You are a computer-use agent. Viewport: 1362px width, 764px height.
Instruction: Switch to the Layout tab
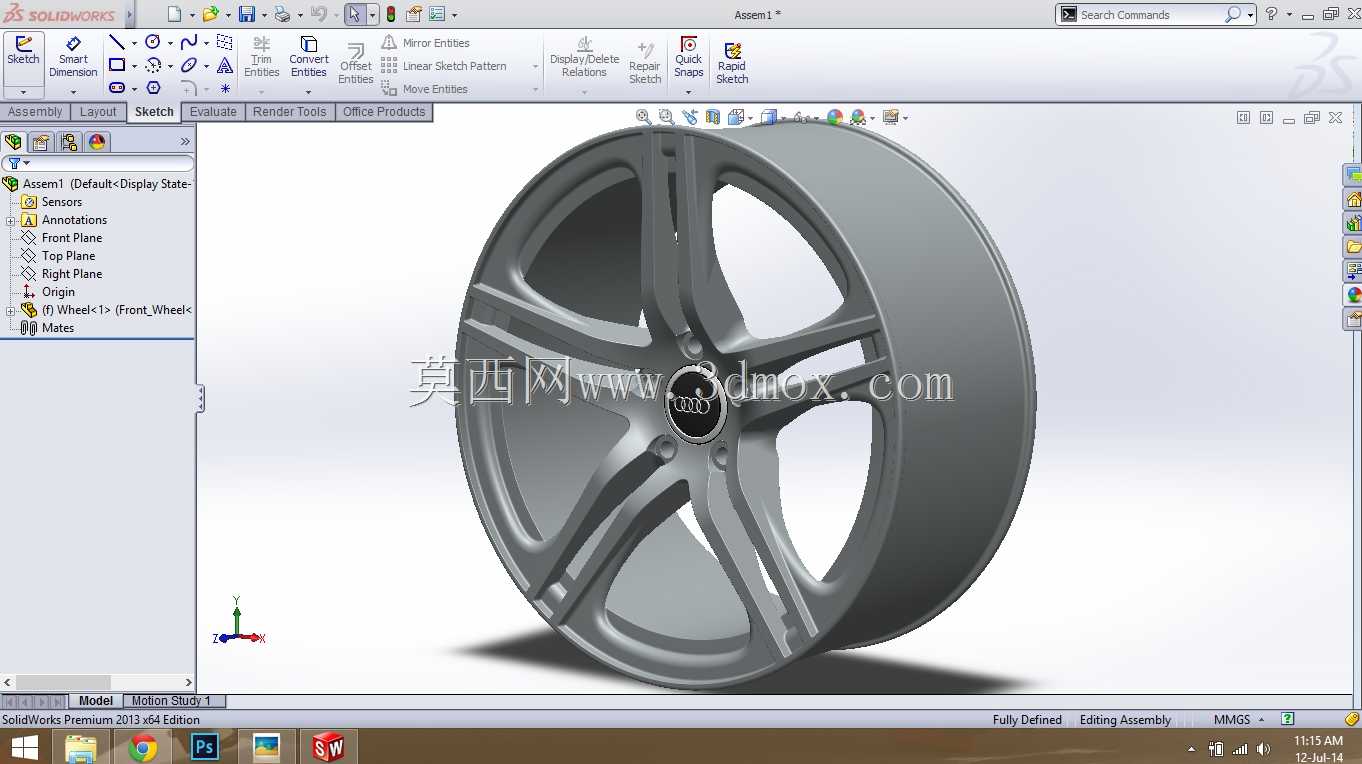98,112
